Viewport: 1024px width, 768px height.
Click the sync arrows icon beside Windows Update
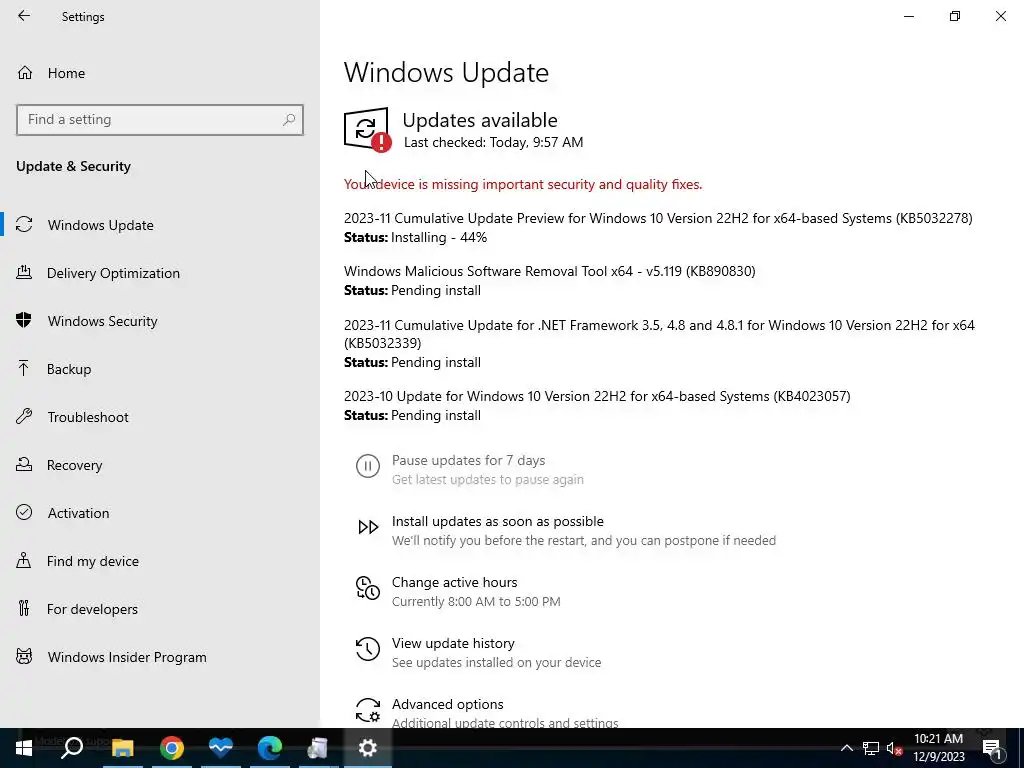coord(24,225)
